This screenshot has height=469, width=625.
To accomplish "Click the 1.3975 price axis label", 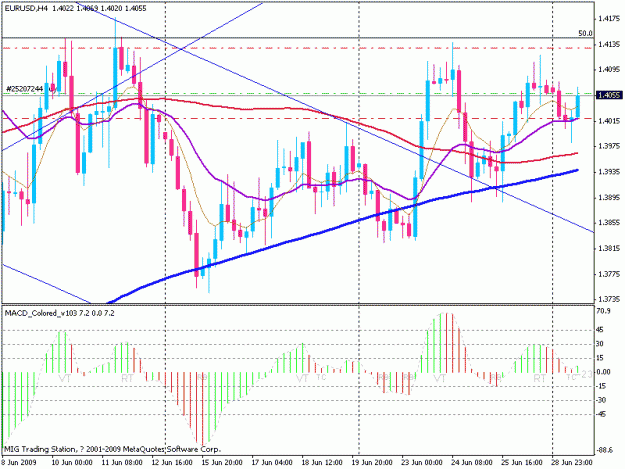I will pyautogui.click(x=609, y=146).
